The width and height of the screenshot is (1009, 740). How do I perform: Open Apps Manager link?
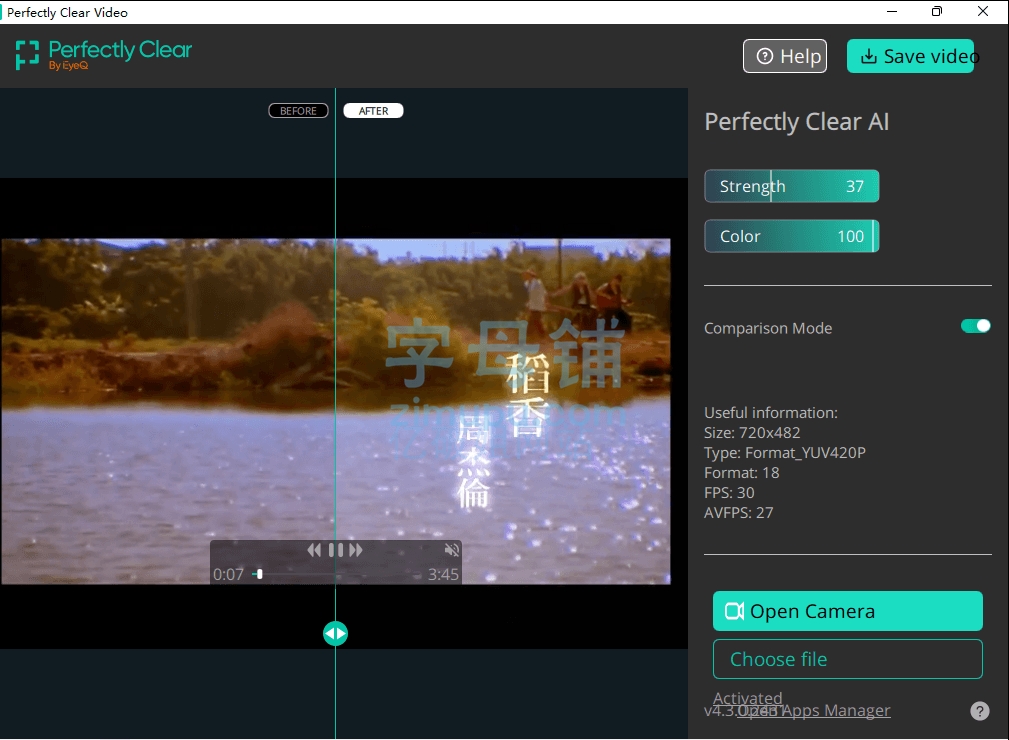(x=814, y=710)
